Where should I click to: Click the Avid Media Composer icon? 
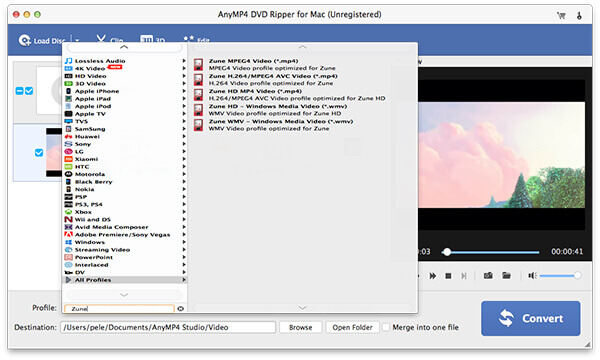(x=68, y=227)
